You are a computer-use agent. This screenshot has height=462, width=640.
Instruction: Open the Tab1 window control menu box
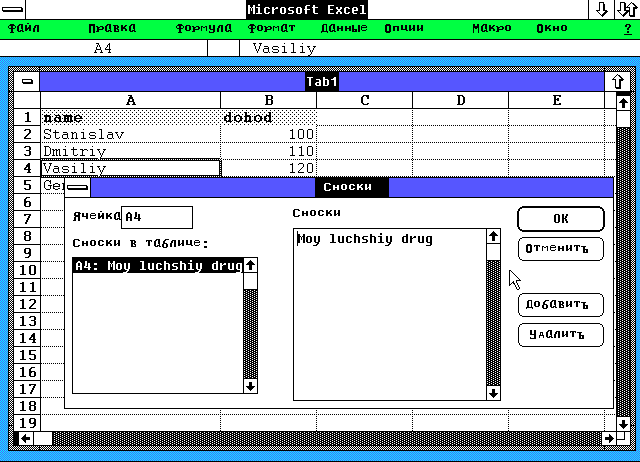point(27,81)
